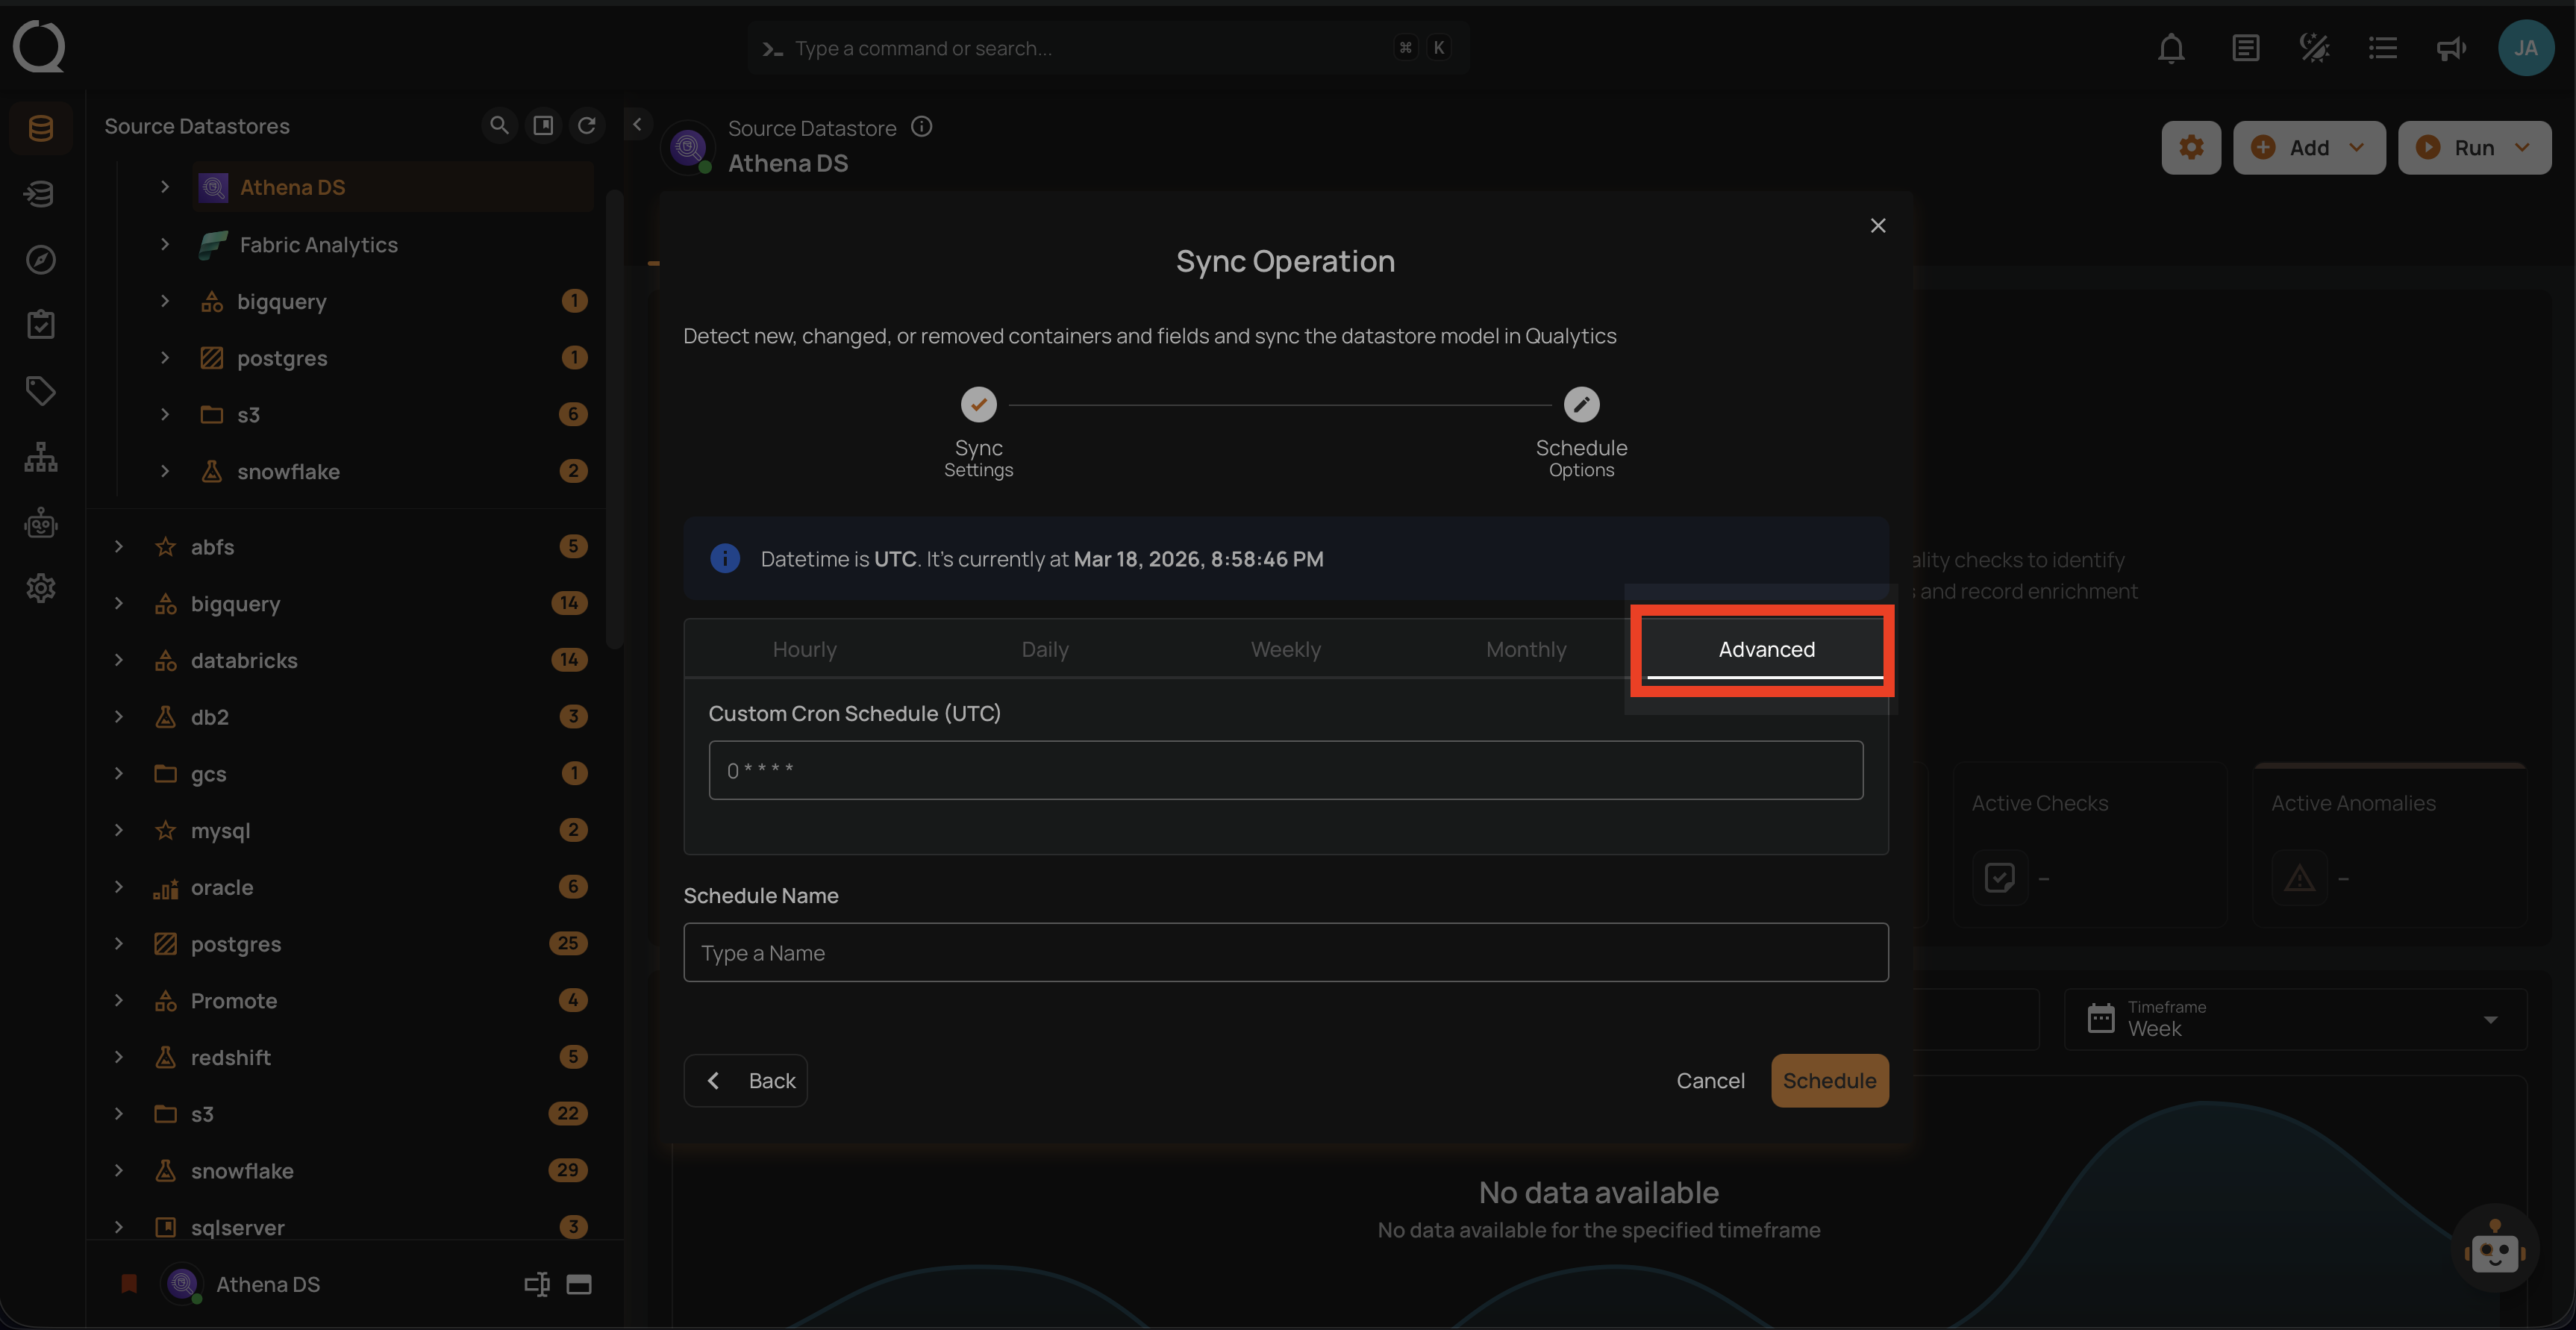The height and width of the screenshot is (1330, 2576).
Task: Click the Custom Cron Schedule input field
Action: click(1285, 770)
